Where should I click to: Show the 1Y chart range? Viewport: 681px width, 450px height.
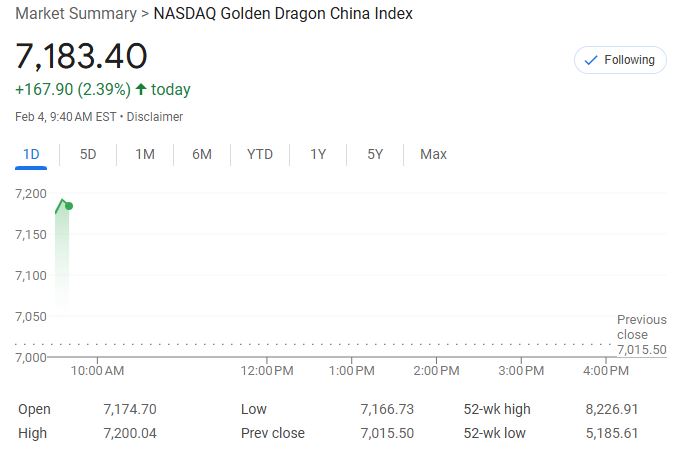pos(318,154)
